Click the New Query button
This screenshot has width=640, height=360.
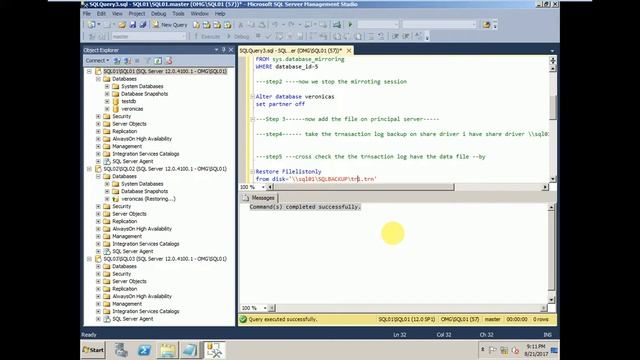click(x=170, y=25)
